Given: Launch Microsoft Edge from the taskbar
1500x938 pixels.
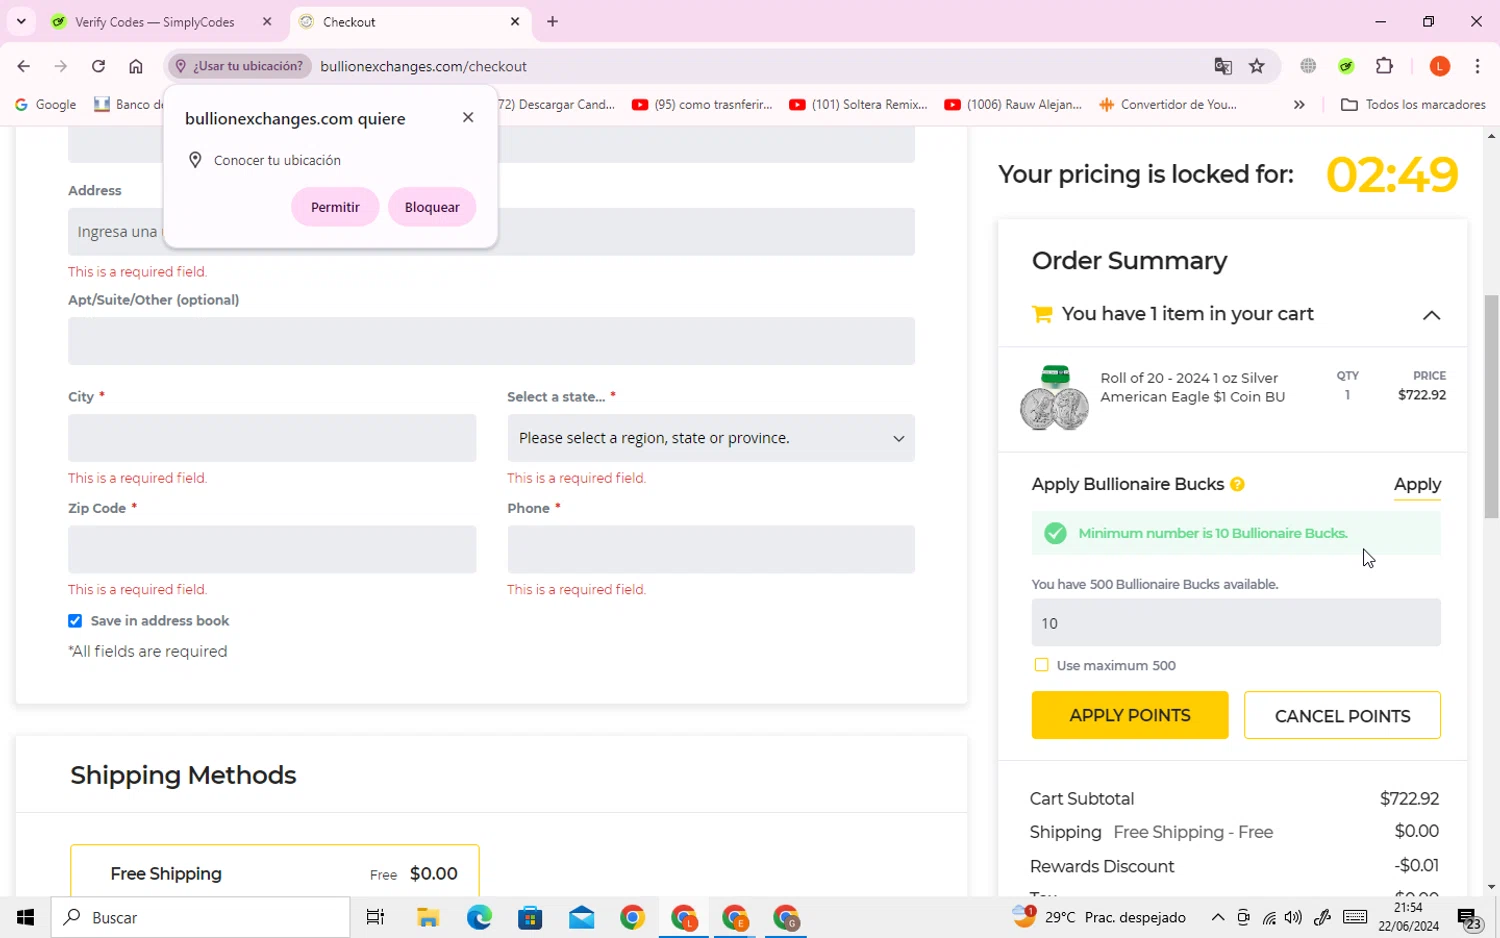Looking at the screenshot, I should (479, 917).
